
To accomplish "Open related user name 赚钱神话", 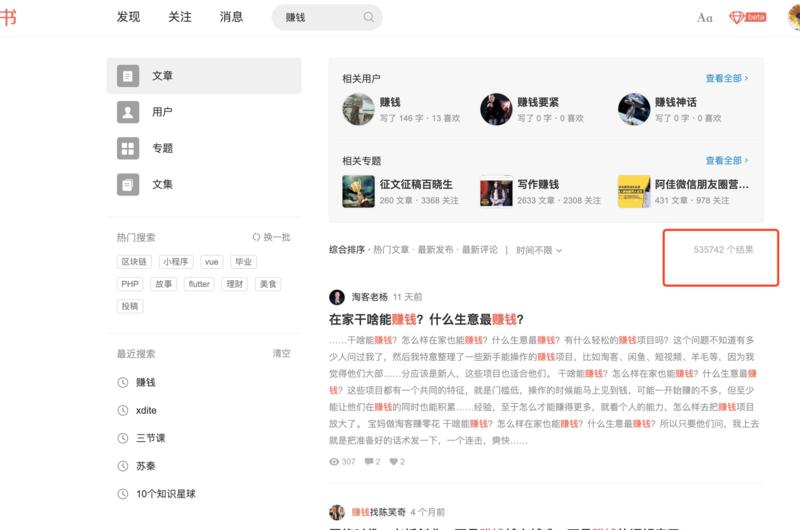I will [x=676, y=102].
